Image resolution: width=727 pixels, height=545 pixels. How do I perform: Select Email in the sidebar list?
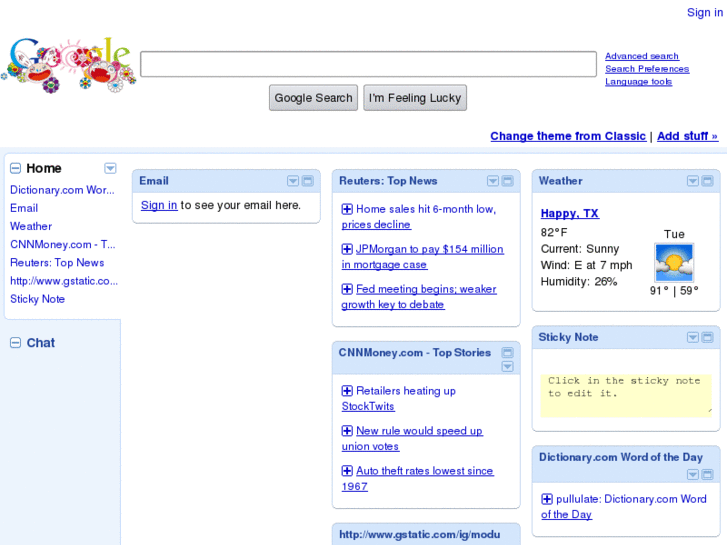[24, 208]
